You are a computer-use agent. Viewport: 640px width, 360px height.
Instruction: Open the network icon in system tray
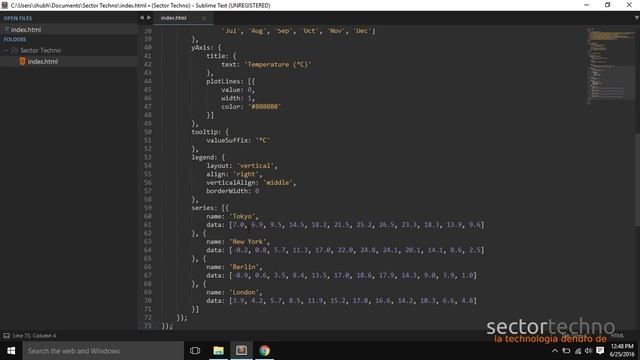tap(578, 351)
